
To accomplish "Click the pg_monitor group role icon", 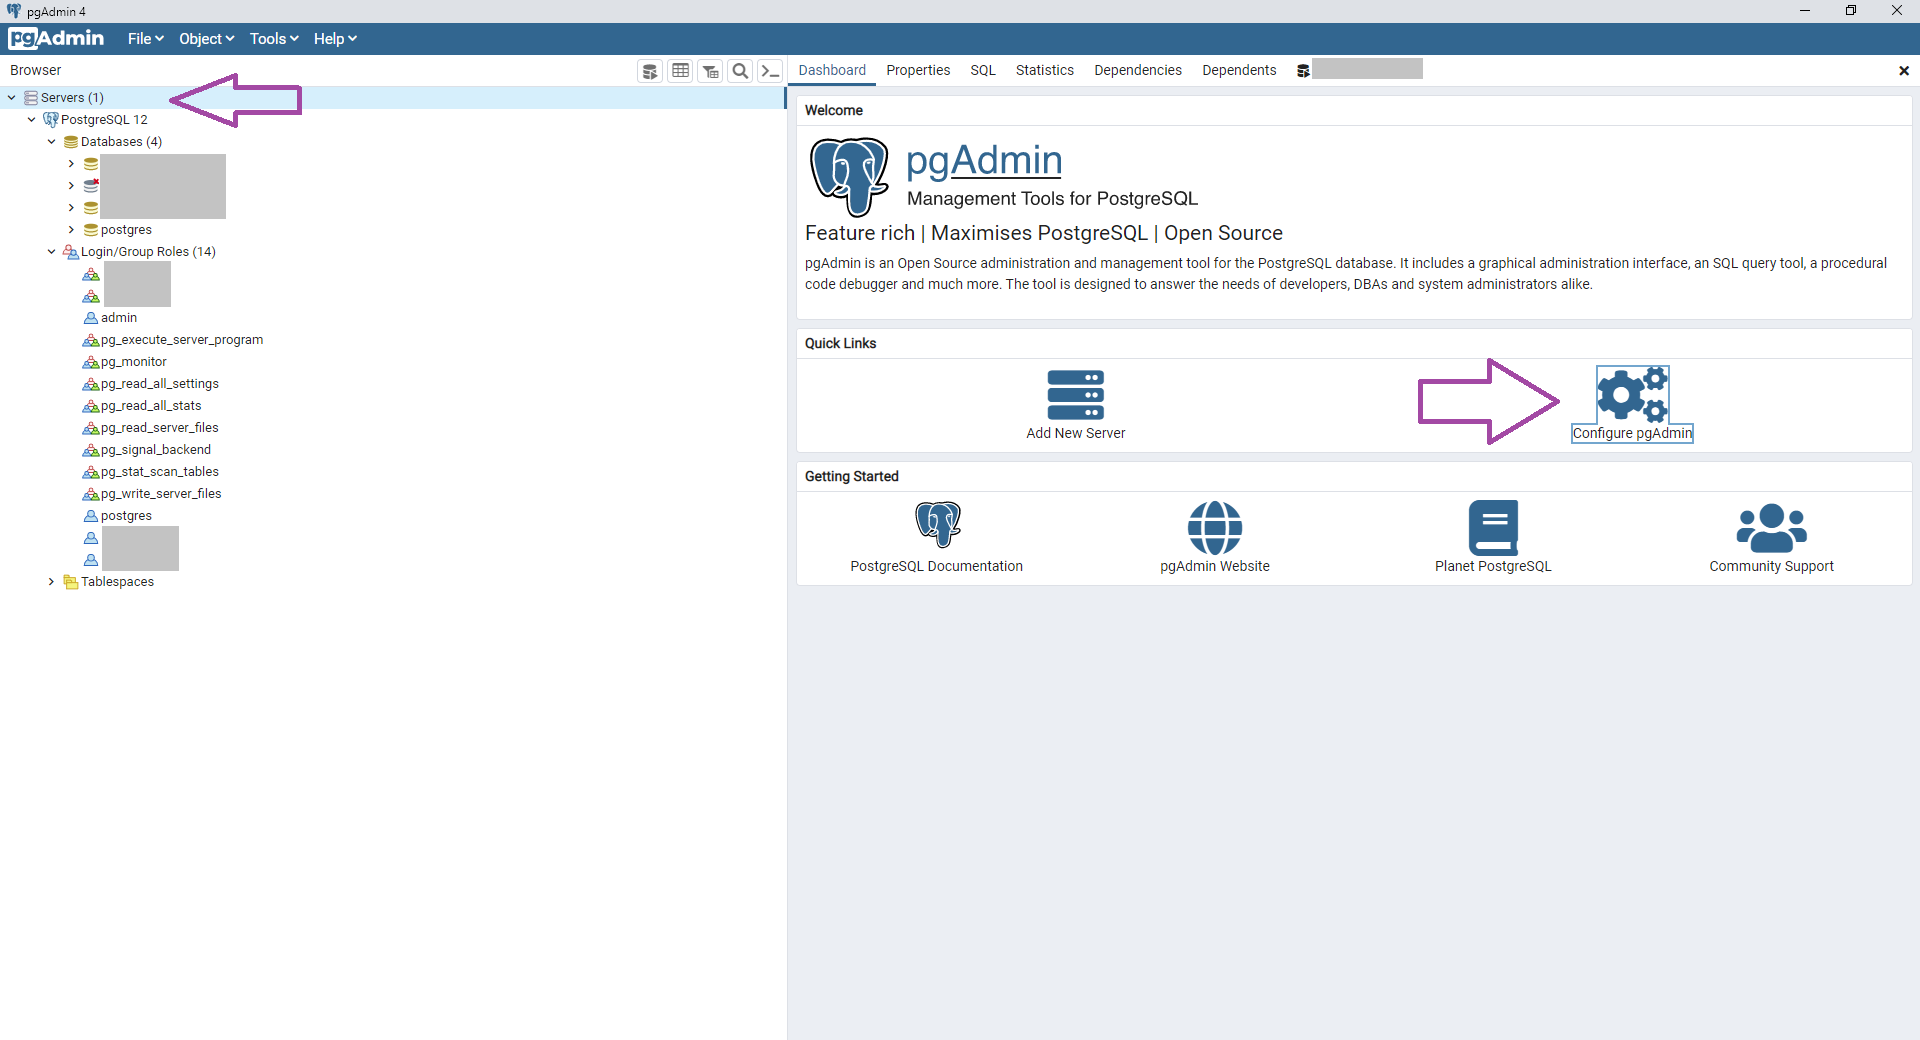I will tap(91, 362).
